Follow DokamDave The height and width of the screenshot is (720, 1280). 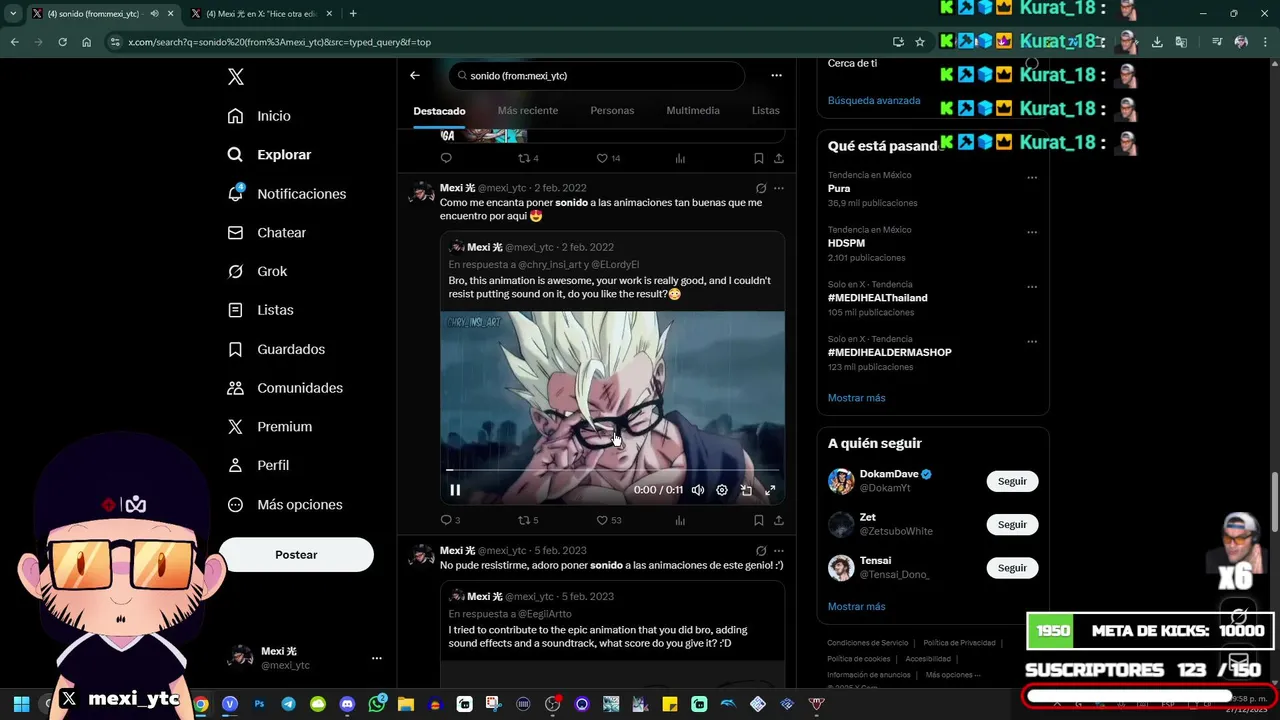coord(1012,481)
